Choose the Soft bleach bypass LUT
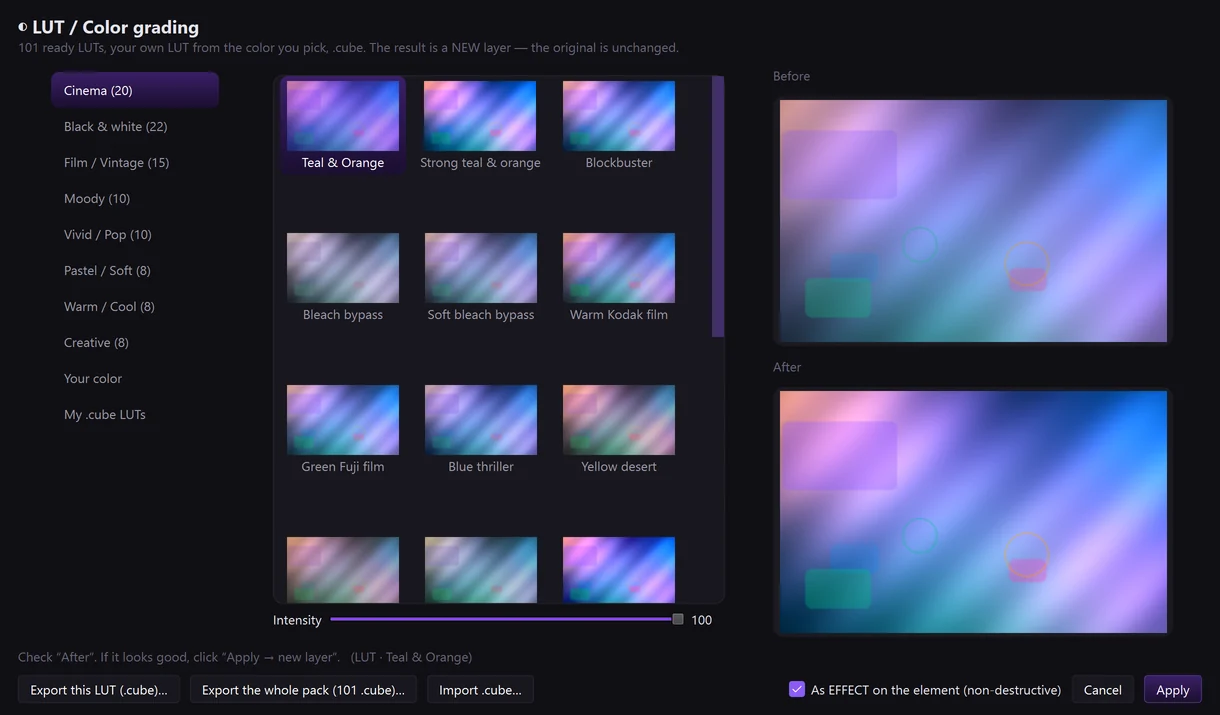Image resolution: width=1220 pixels, height=715 pixels. pos(480,278)
